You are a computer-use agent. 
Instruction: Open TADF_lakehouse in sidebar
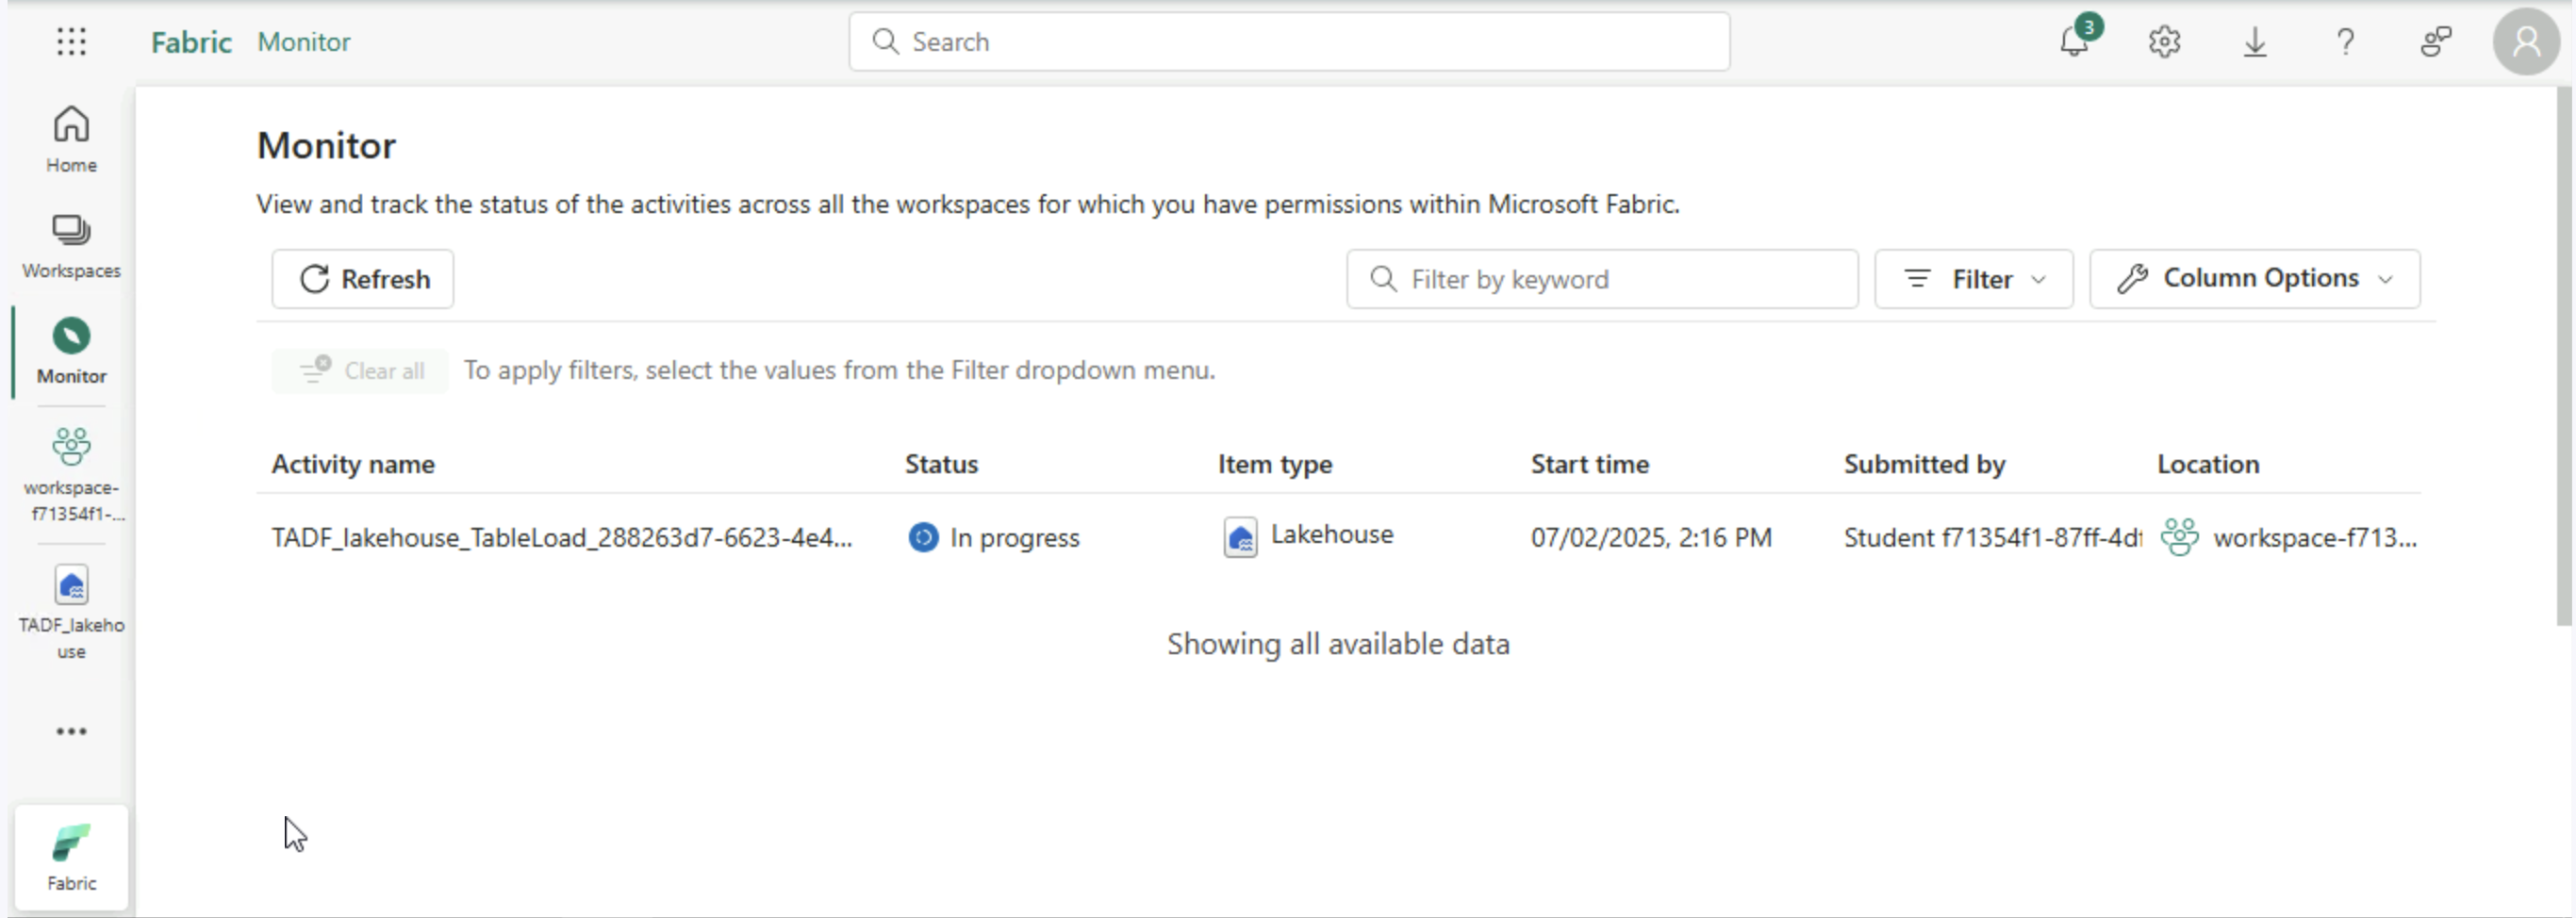click(71, 613)
